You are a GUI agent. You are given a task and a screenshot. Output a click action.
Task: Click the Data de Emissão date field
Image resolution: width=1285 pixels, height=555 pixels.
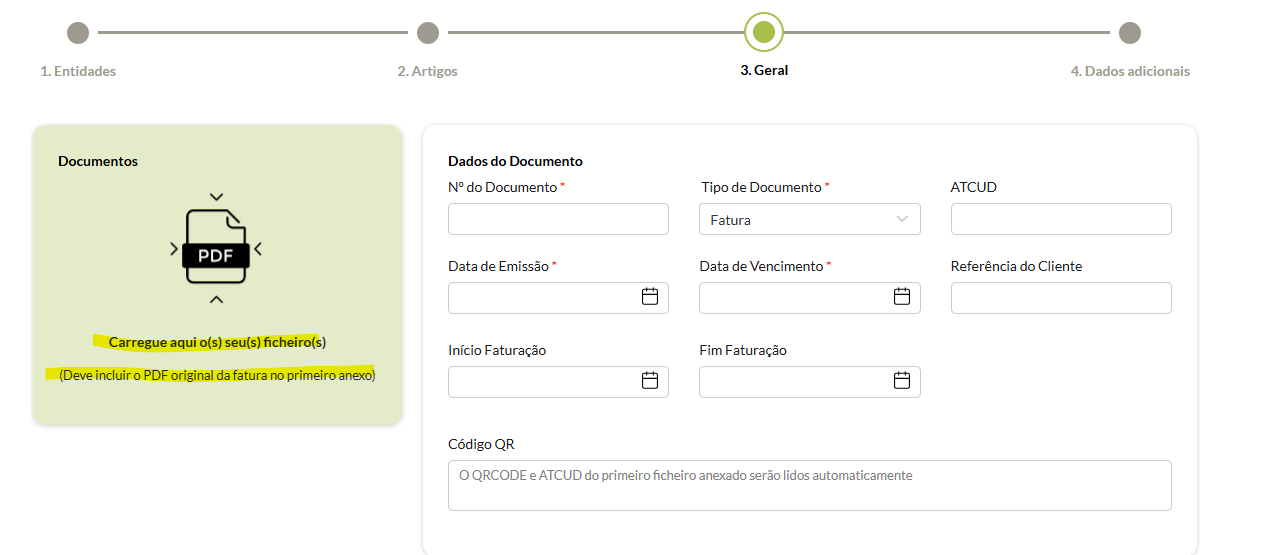tap(542, 298)
